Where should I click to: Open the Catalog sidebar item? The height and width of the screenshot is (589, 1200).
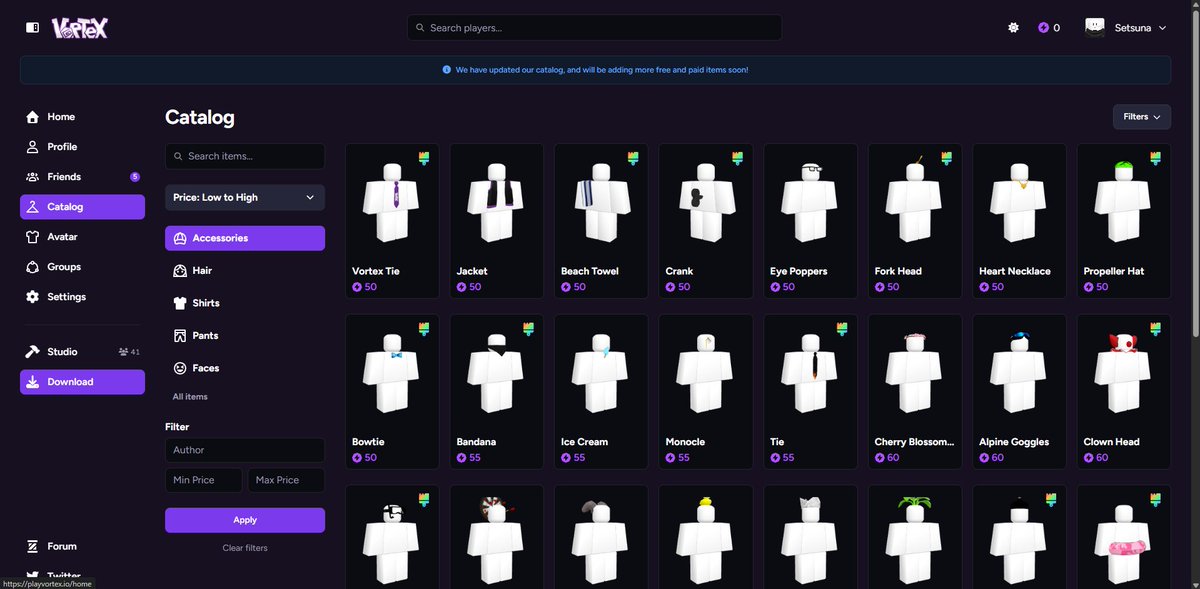[82, 207]
